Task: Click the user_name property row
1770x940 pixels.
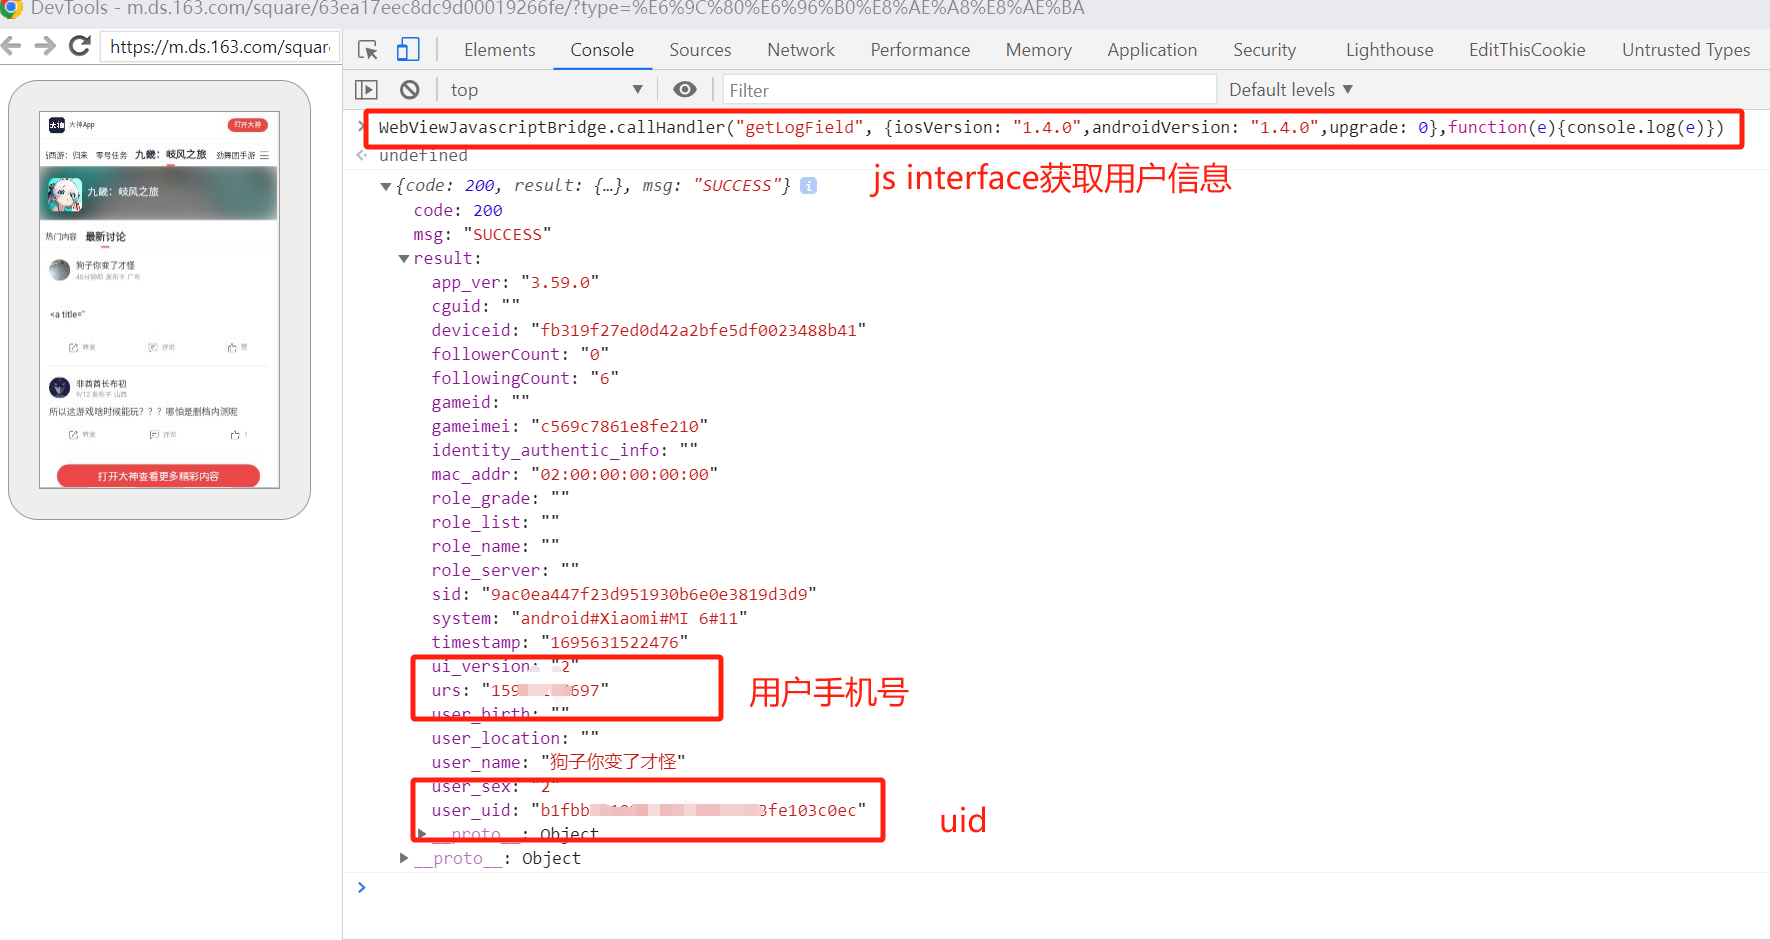Action: (x=558, y=762)
